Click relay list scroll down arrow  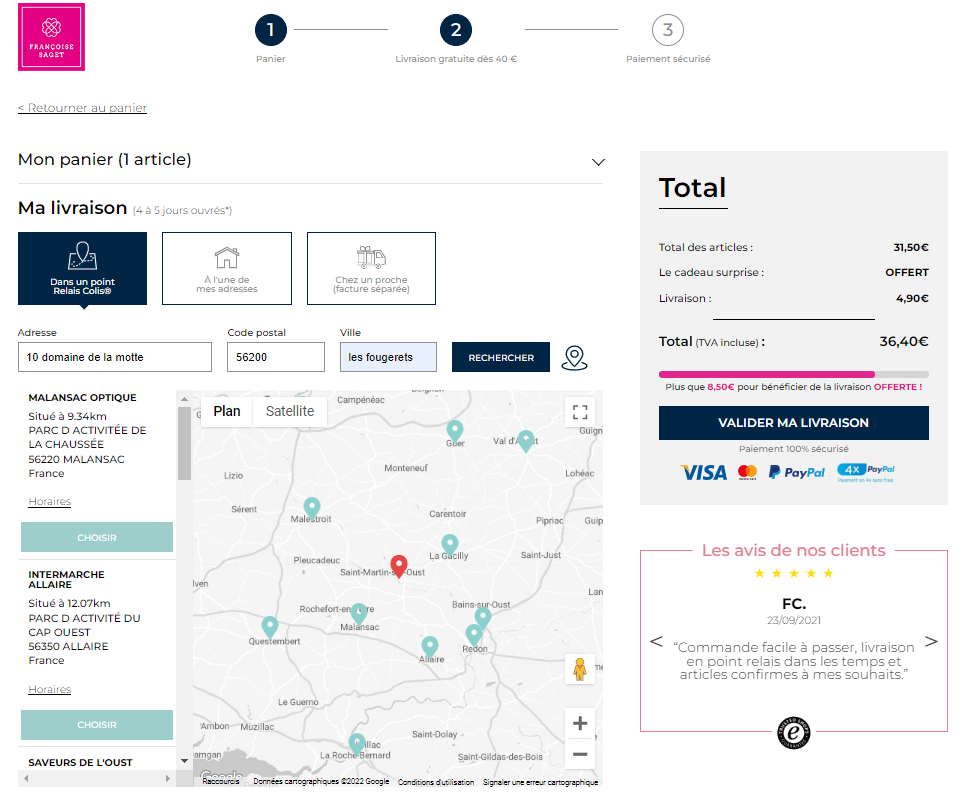coord(184,761)
